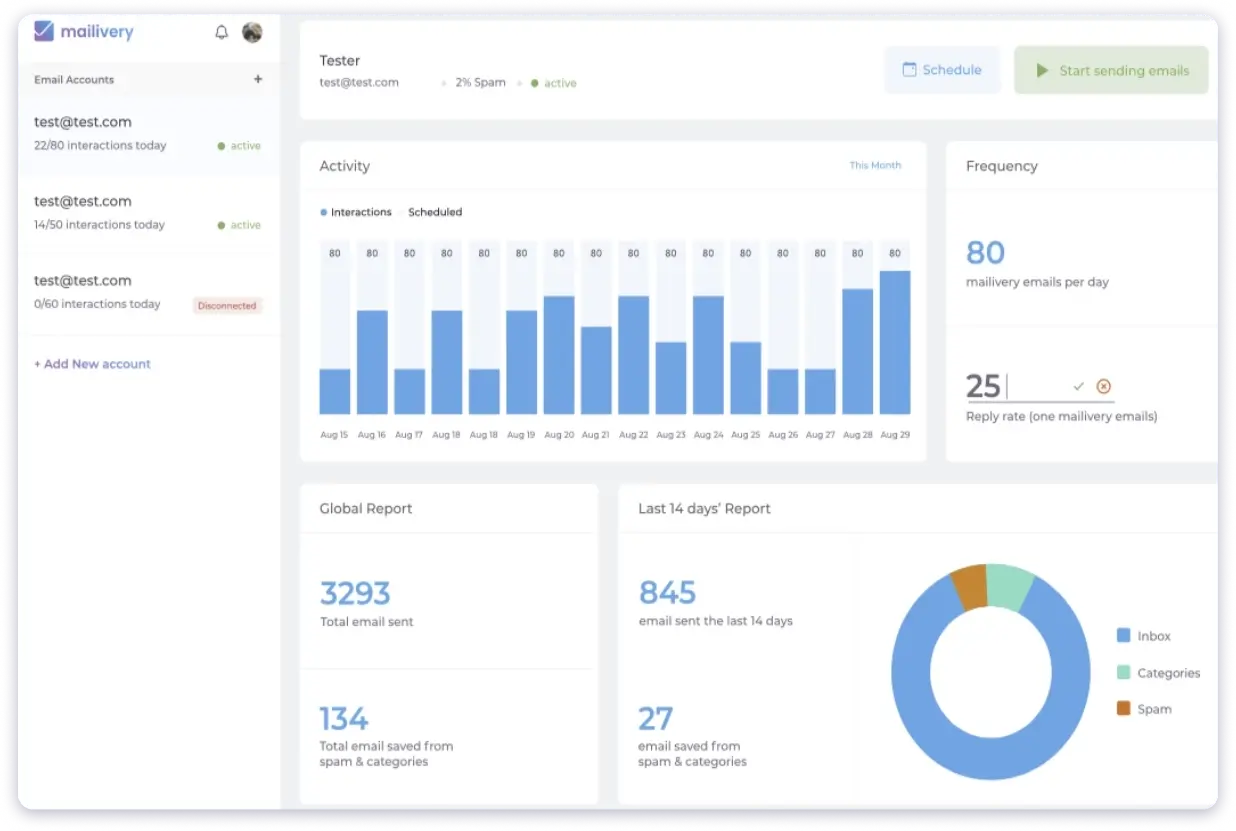
Task: Click the green play icon for sending emails
Action: point(1041,70)
